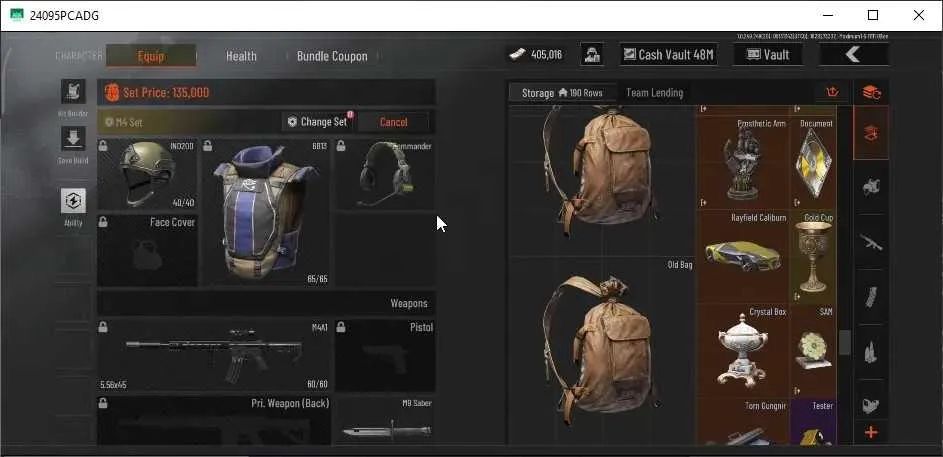Viewport: 943px width, 457px height.
Task: Click the Save Build download icon
Action: [x=73, y=139]
